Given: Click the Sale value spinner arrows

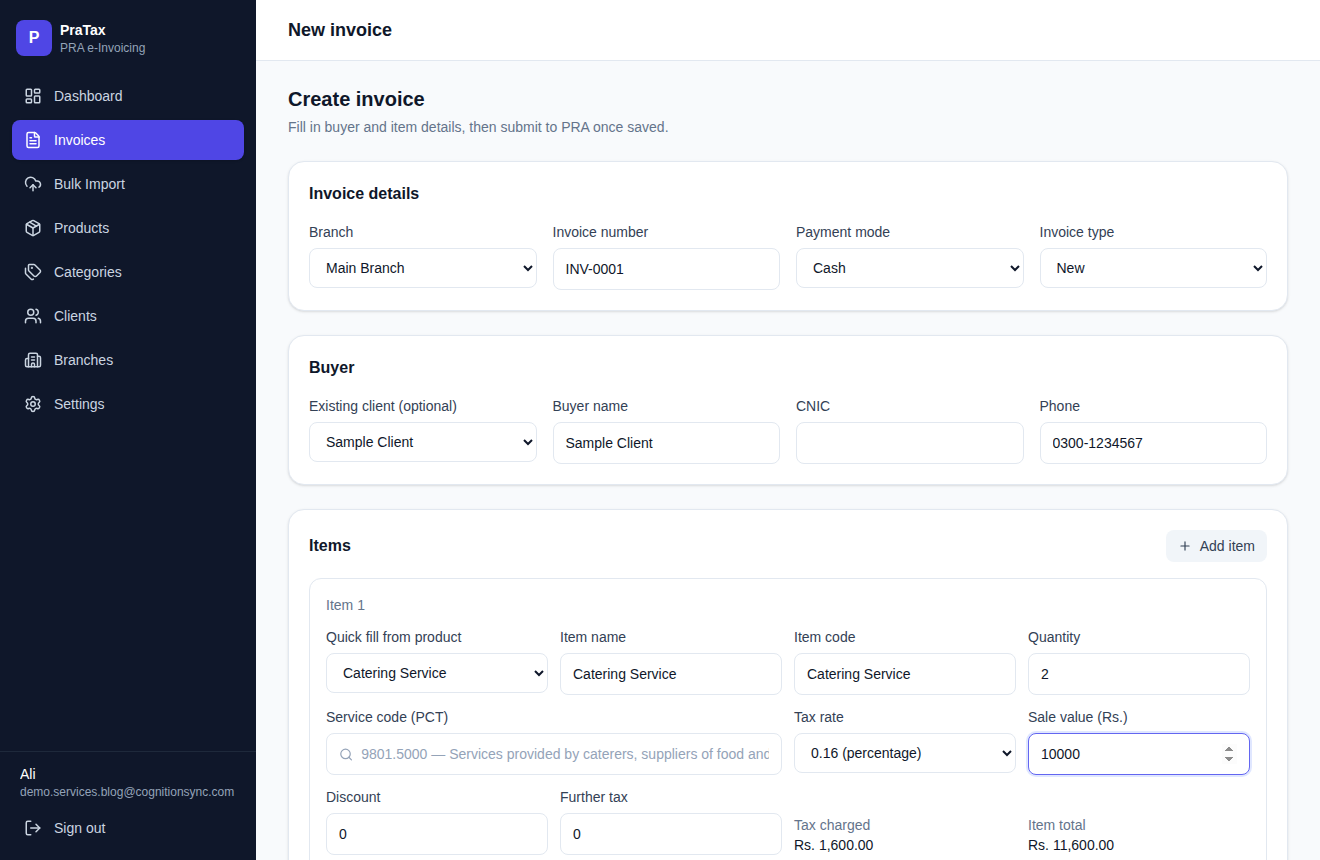Looking at the screenshot, I should pyautogui.click(x=1229, y=754).
